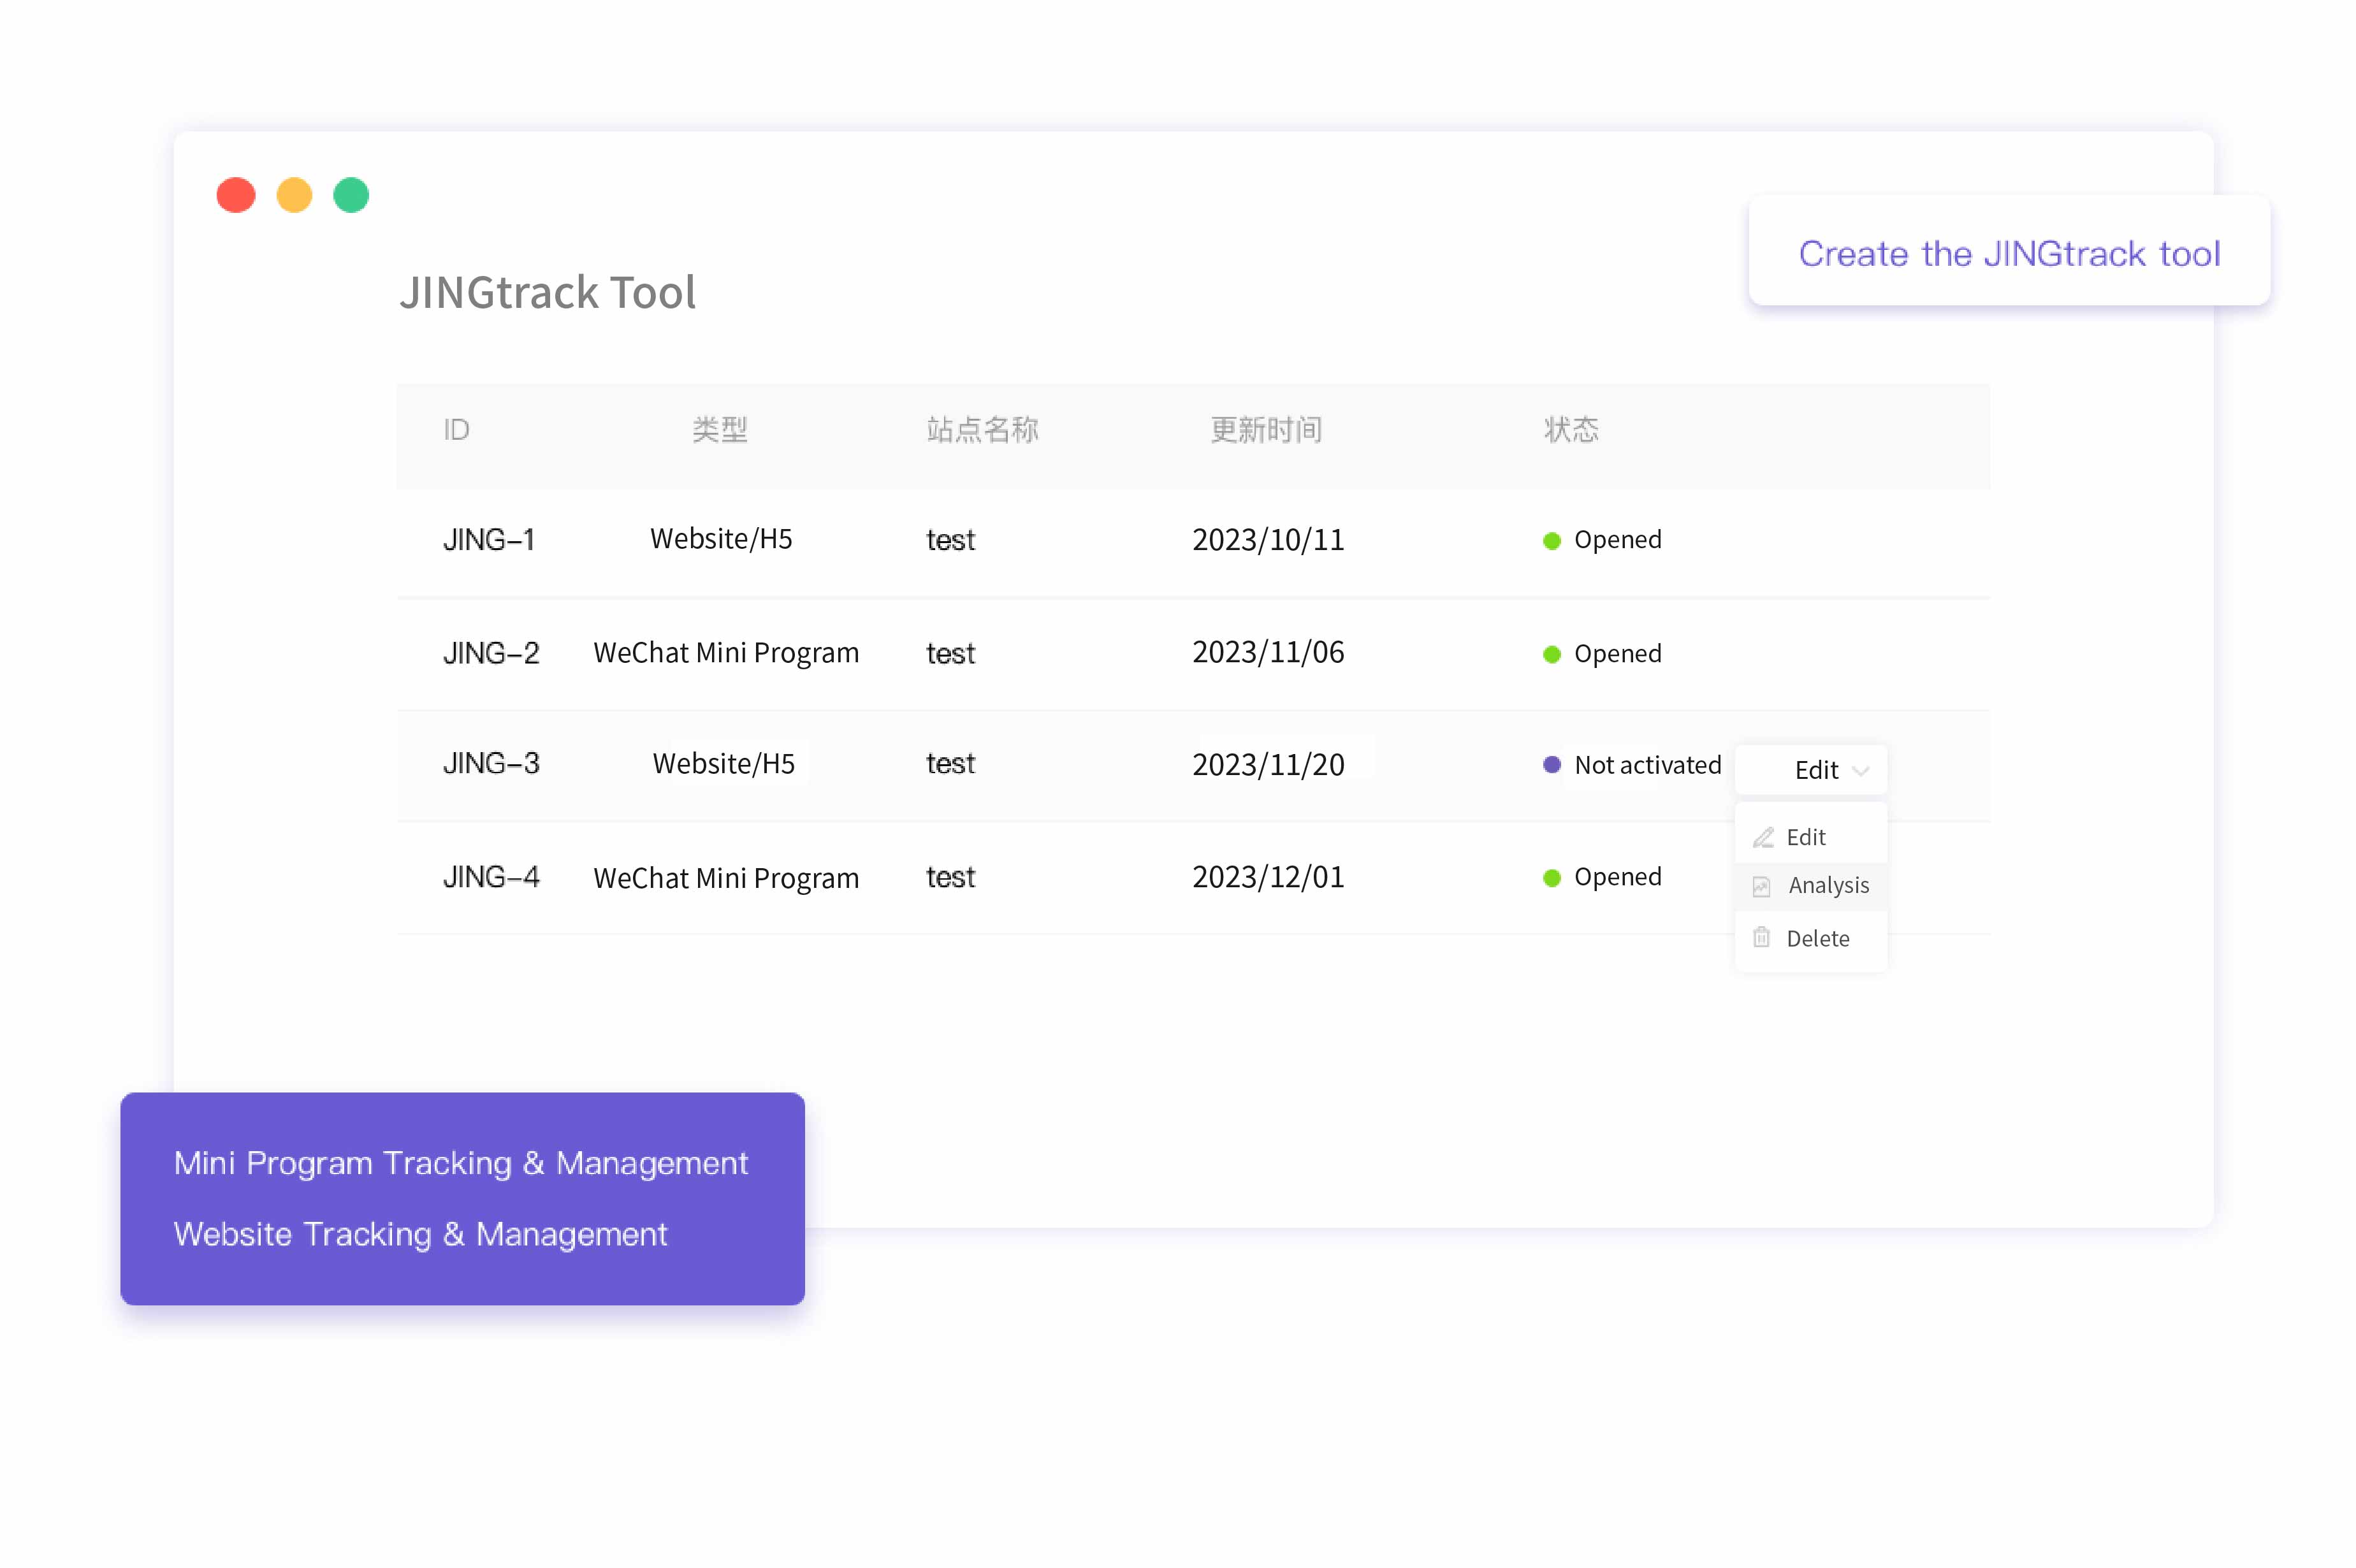2356x1568 pixels.
Task: Click the green maximize window dot
Action: coord(351,195)
